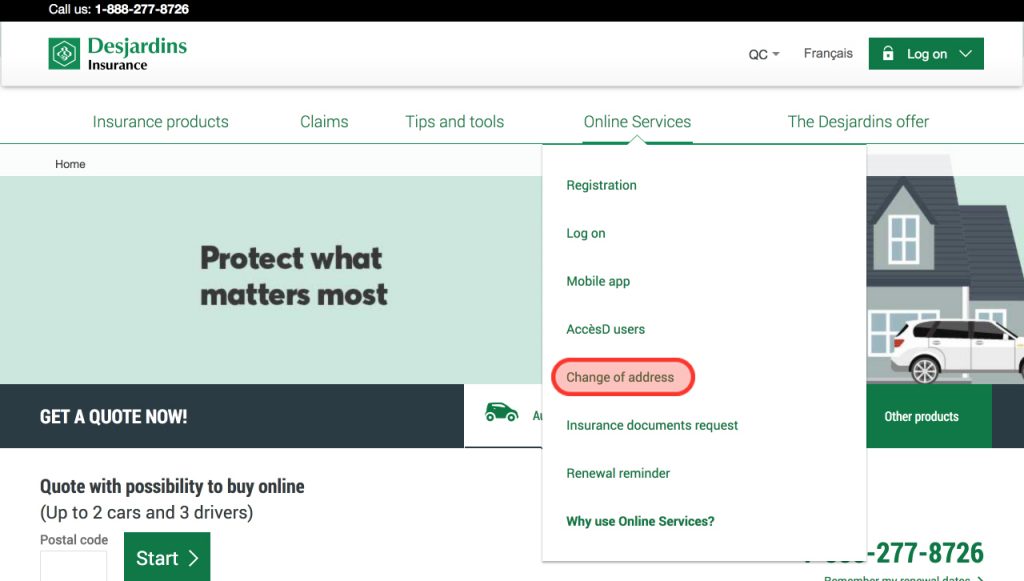Select the Other products tab

point(929,416)
